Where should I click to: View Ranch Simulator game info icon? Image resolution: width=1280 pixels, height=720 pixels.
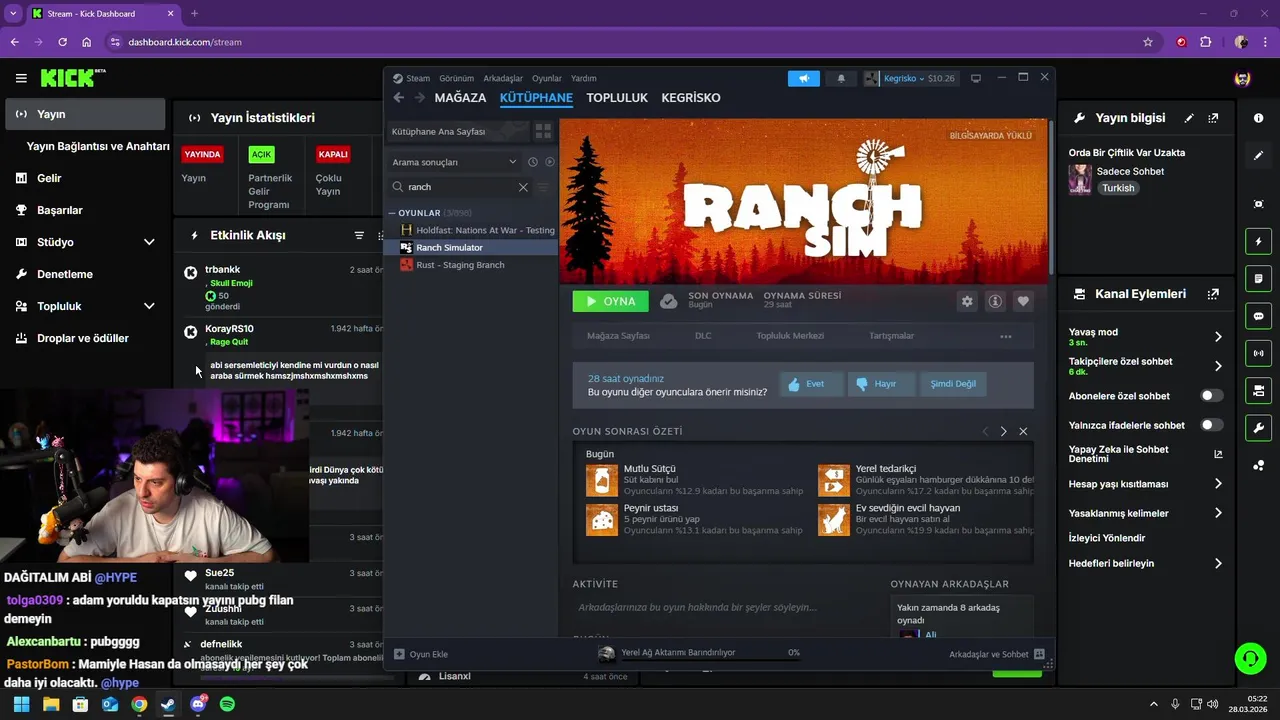(x=995, y=301)
